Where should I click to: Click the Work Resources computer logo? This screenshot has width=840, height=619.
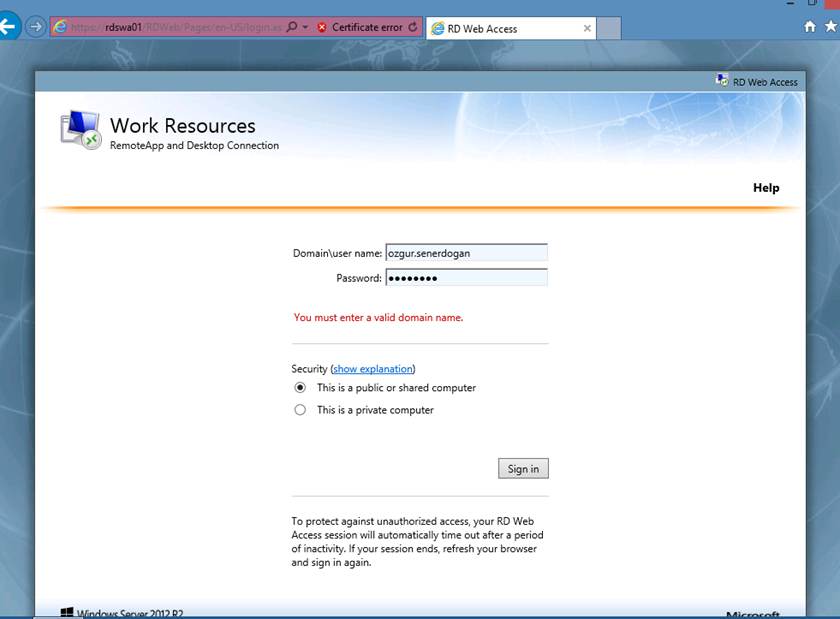click(81, 130)
